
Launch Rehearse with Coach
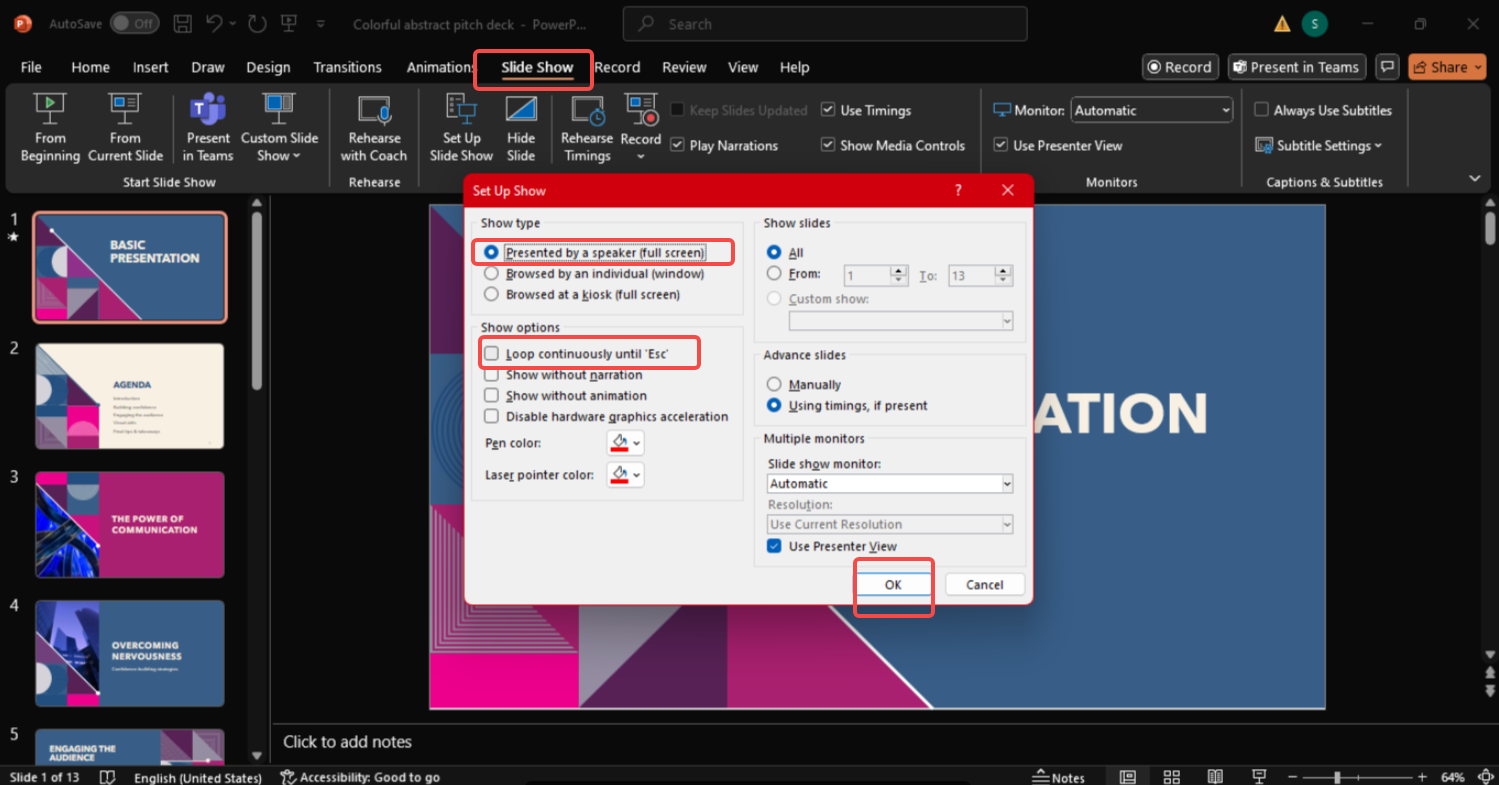[x=373, y=127]
